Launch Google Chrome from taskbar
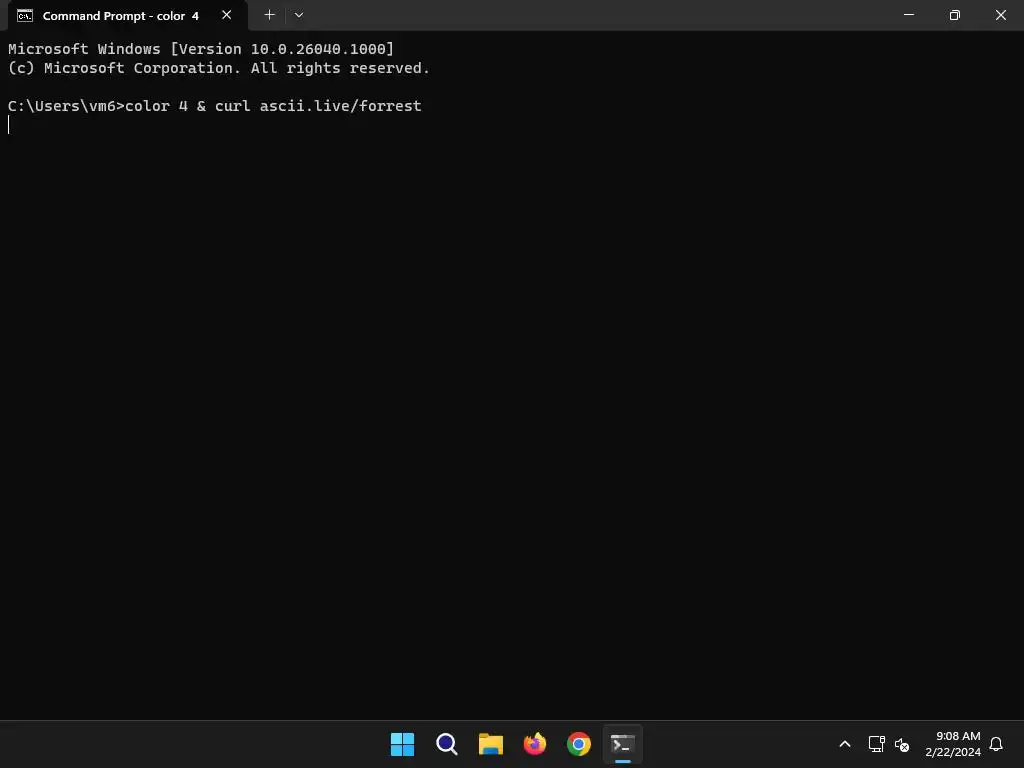 coord(579,744)
